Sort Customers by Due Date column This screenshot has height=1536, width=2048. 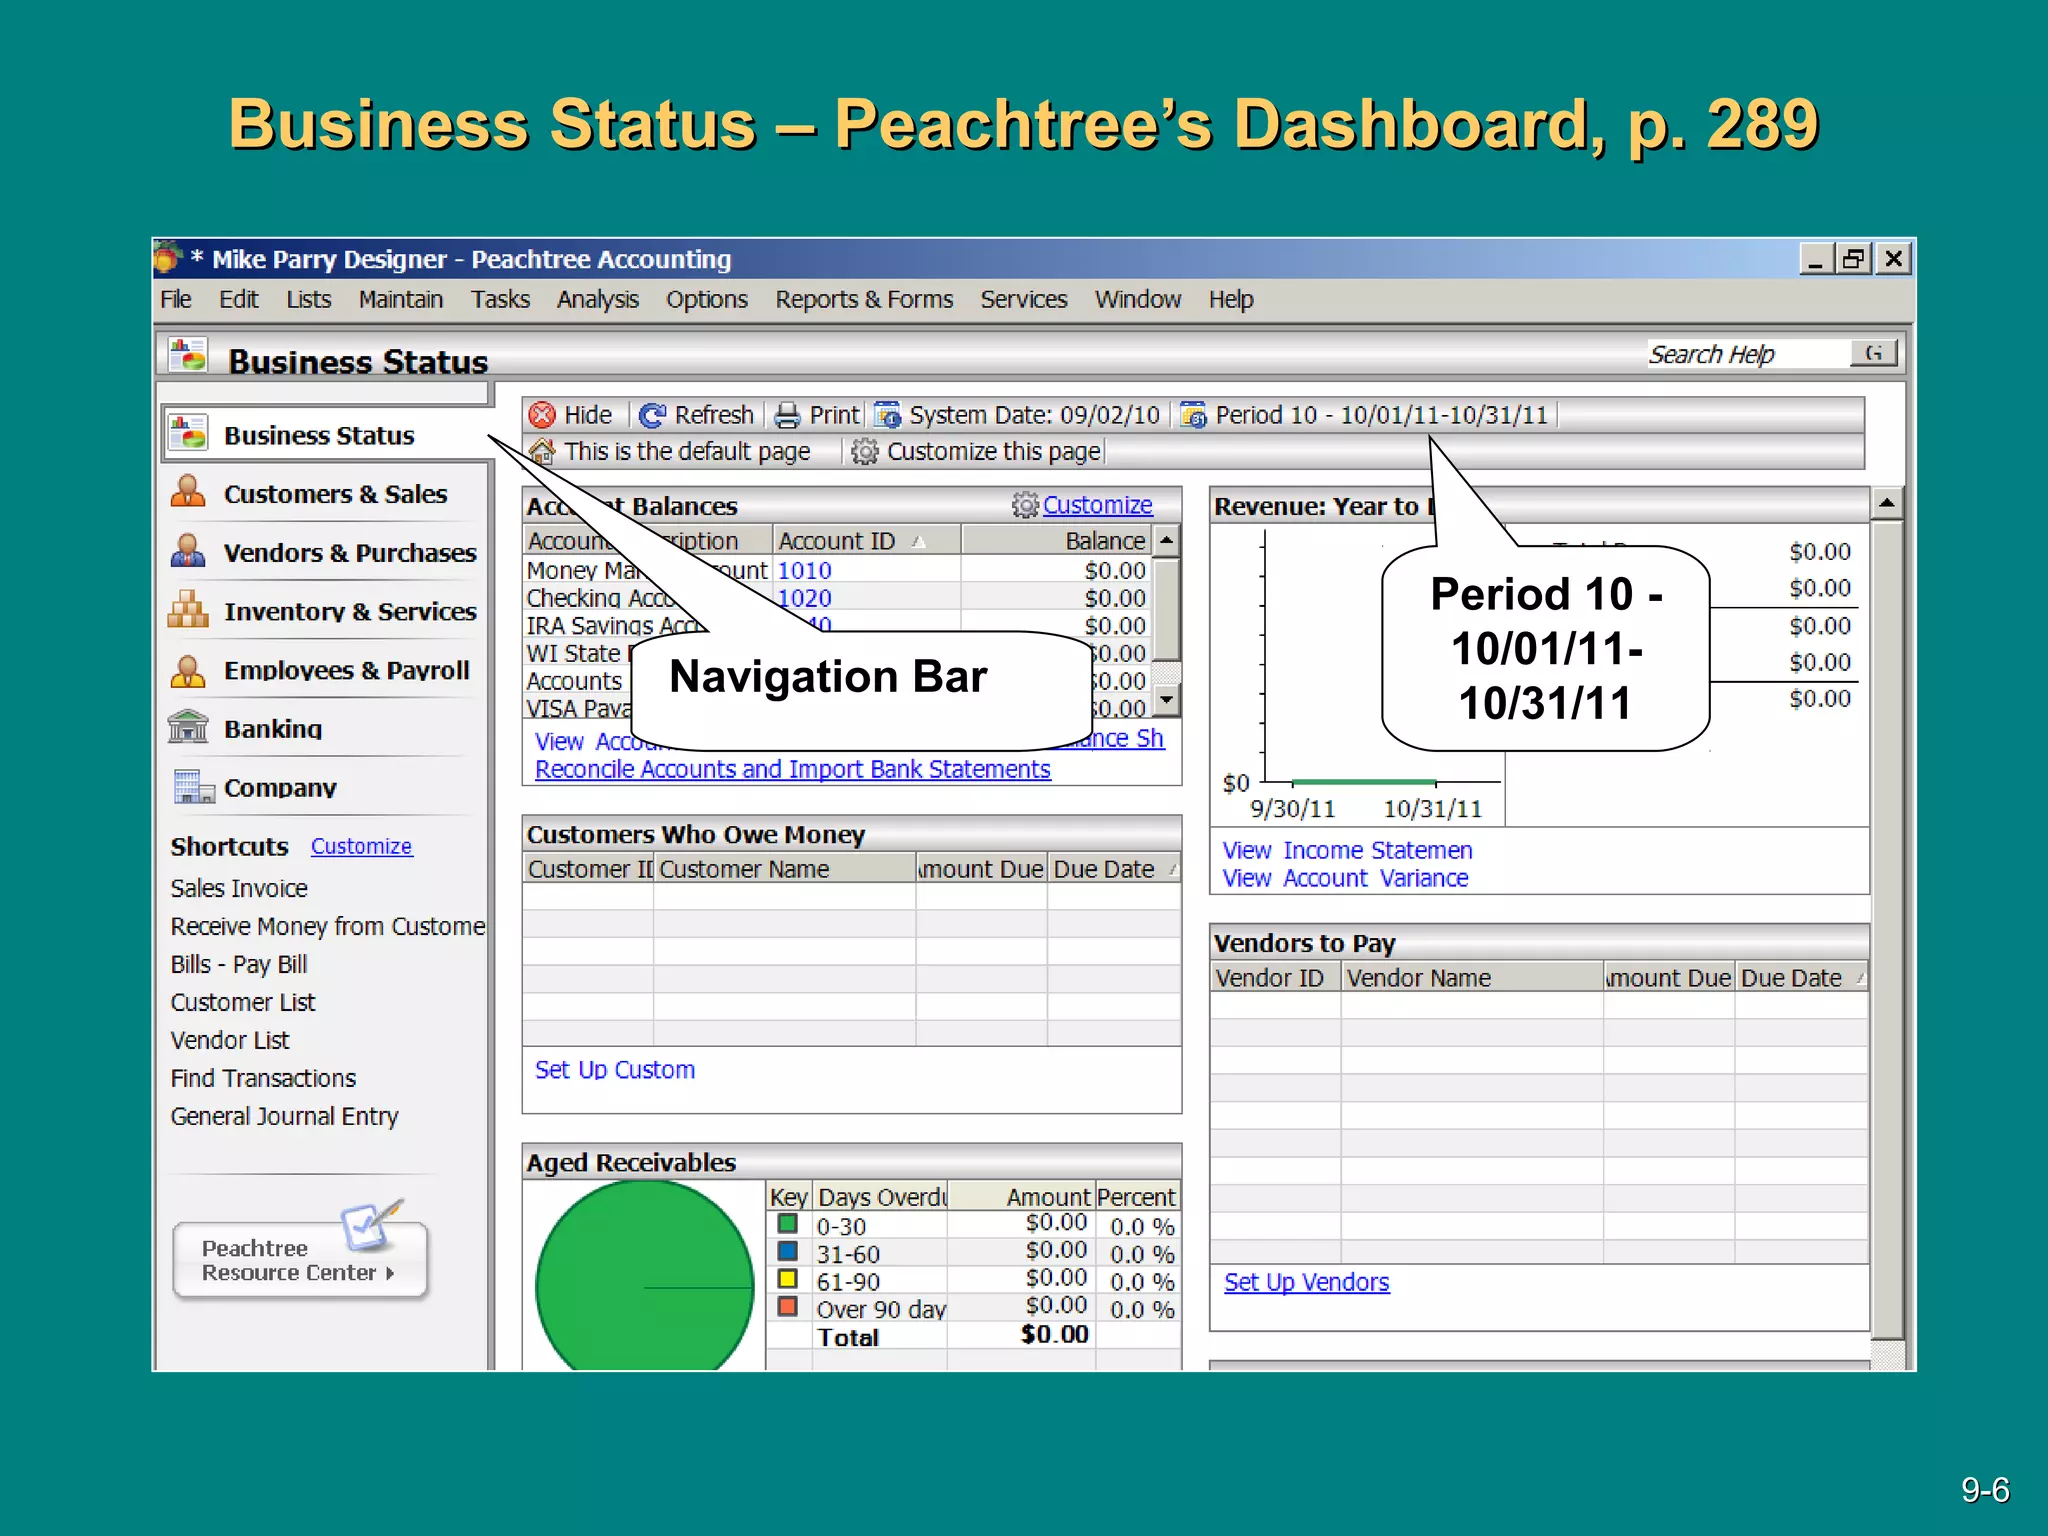click(1114, 869)
